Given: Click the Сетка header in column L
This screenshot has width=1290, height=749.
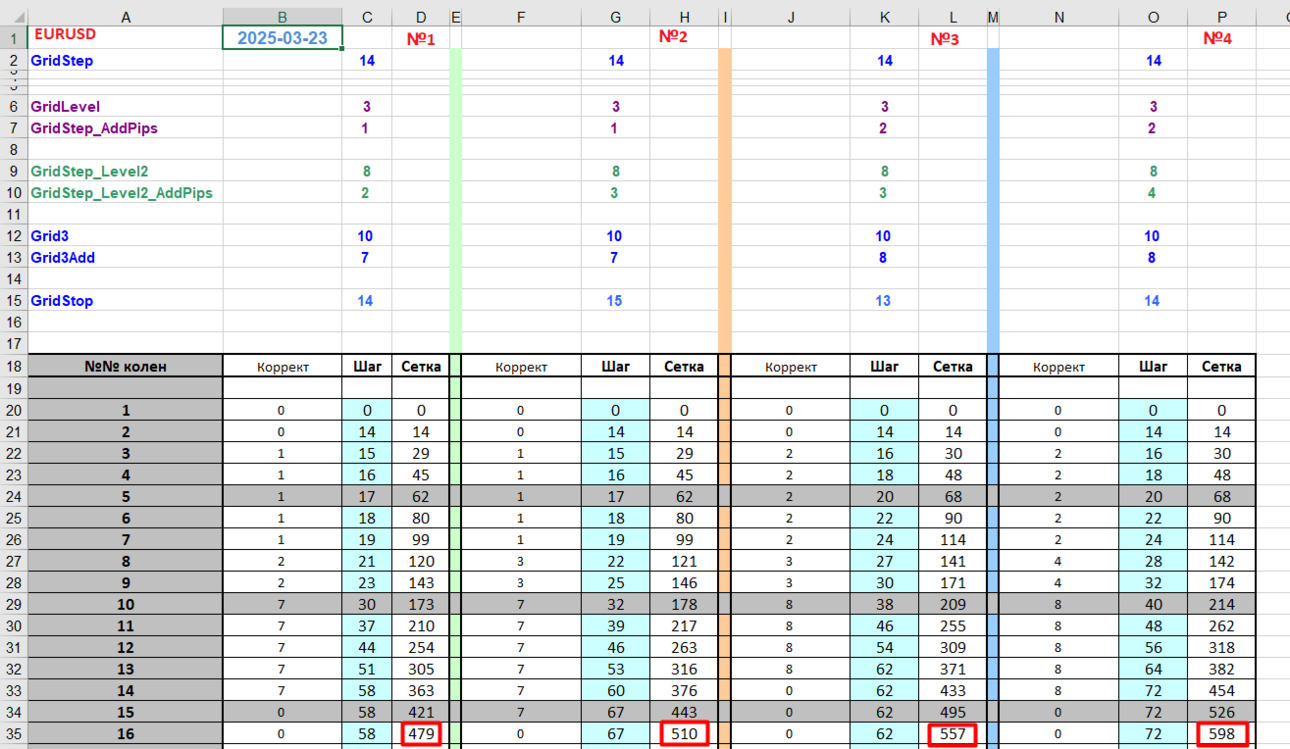Looking at the screenshot, I should pyautogui.click(x=952, y=366).
